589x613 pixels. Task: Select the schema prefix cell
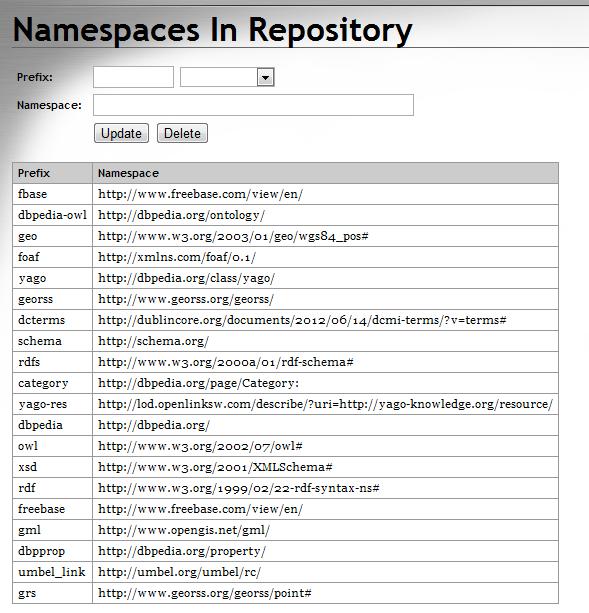pyautogui.click(x=52, y=341)
